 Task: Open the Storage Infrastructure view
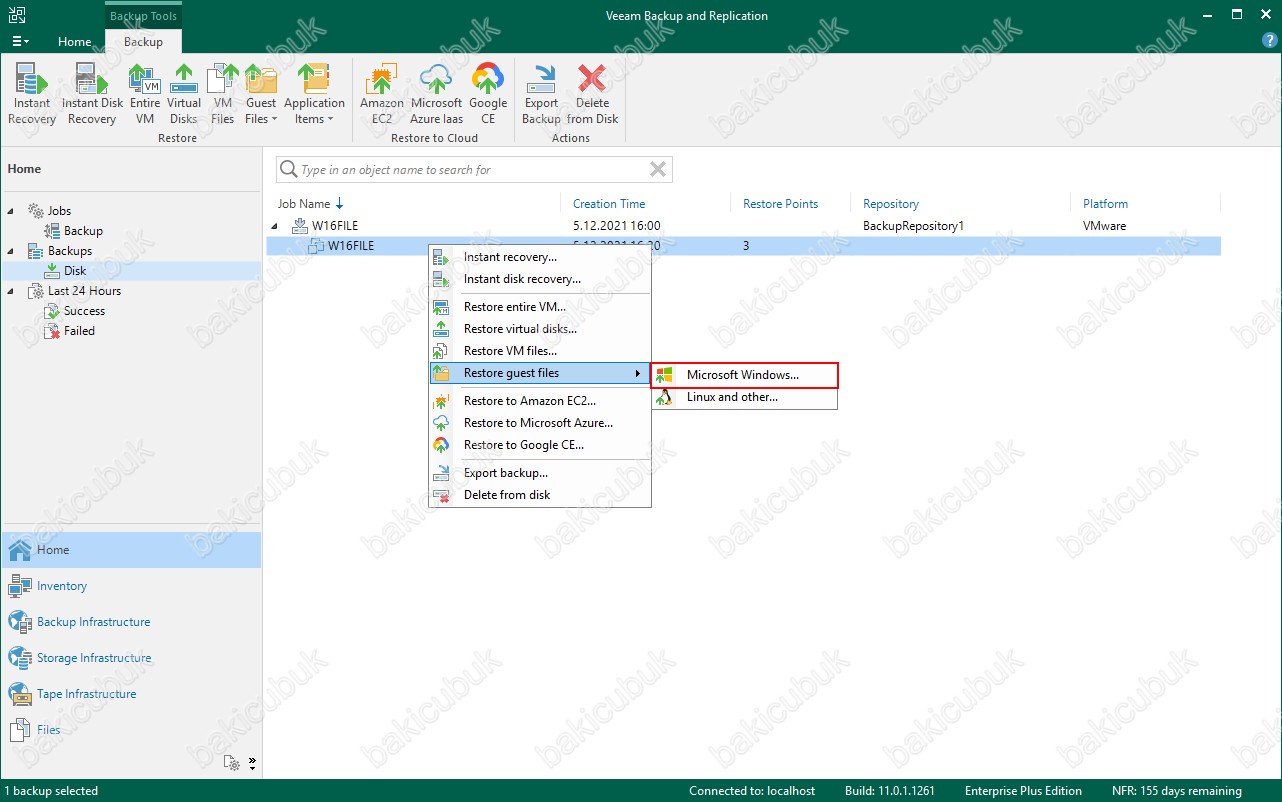pos(131,658)
